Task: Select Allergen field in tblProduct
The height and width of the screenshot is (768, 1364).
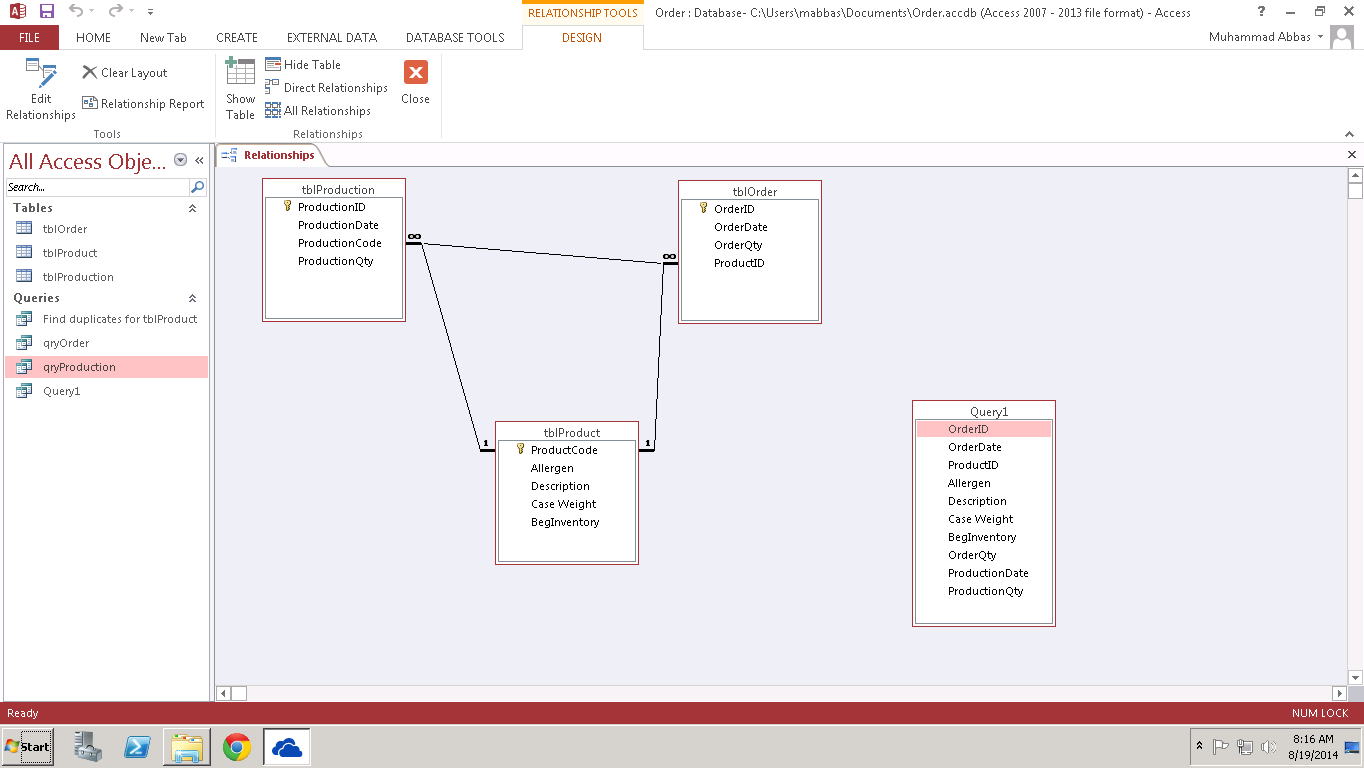Action: pos(552,468)
